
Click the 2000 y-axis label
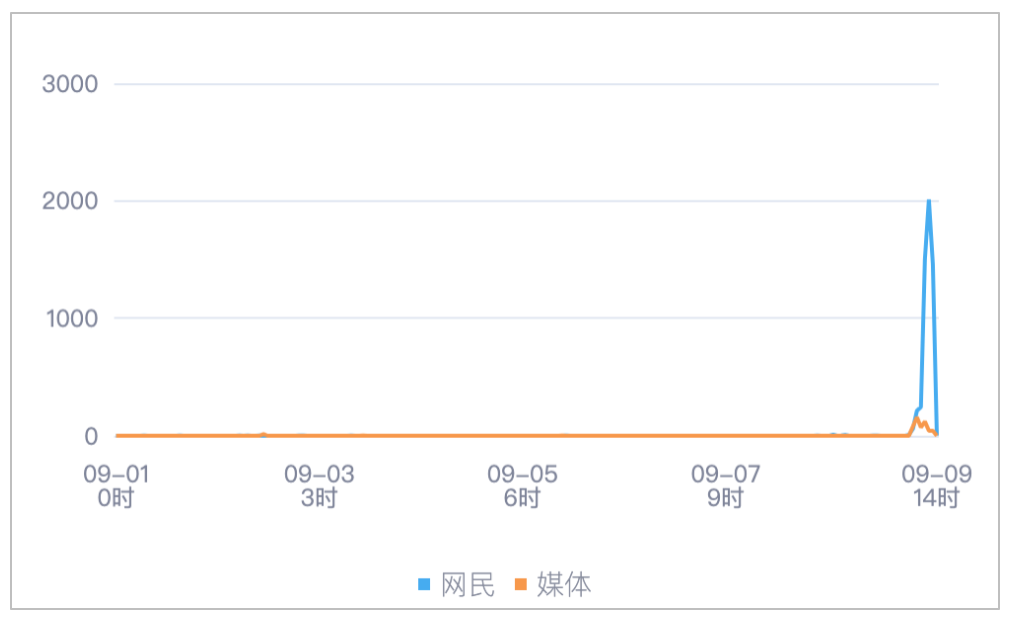pyautogui.click(x=70, y=201)
